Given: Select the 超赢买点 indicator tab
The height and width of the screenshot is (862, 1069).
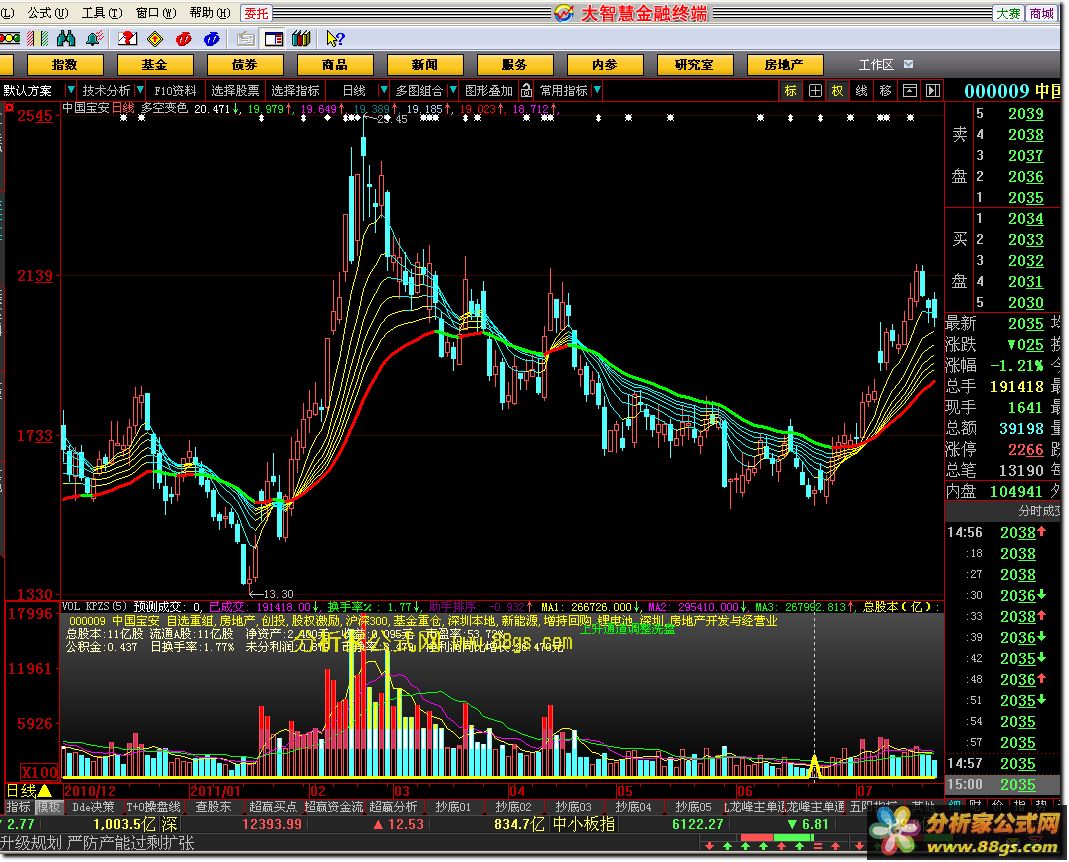Looking at the screenshot, I should [x=273, y=807].
